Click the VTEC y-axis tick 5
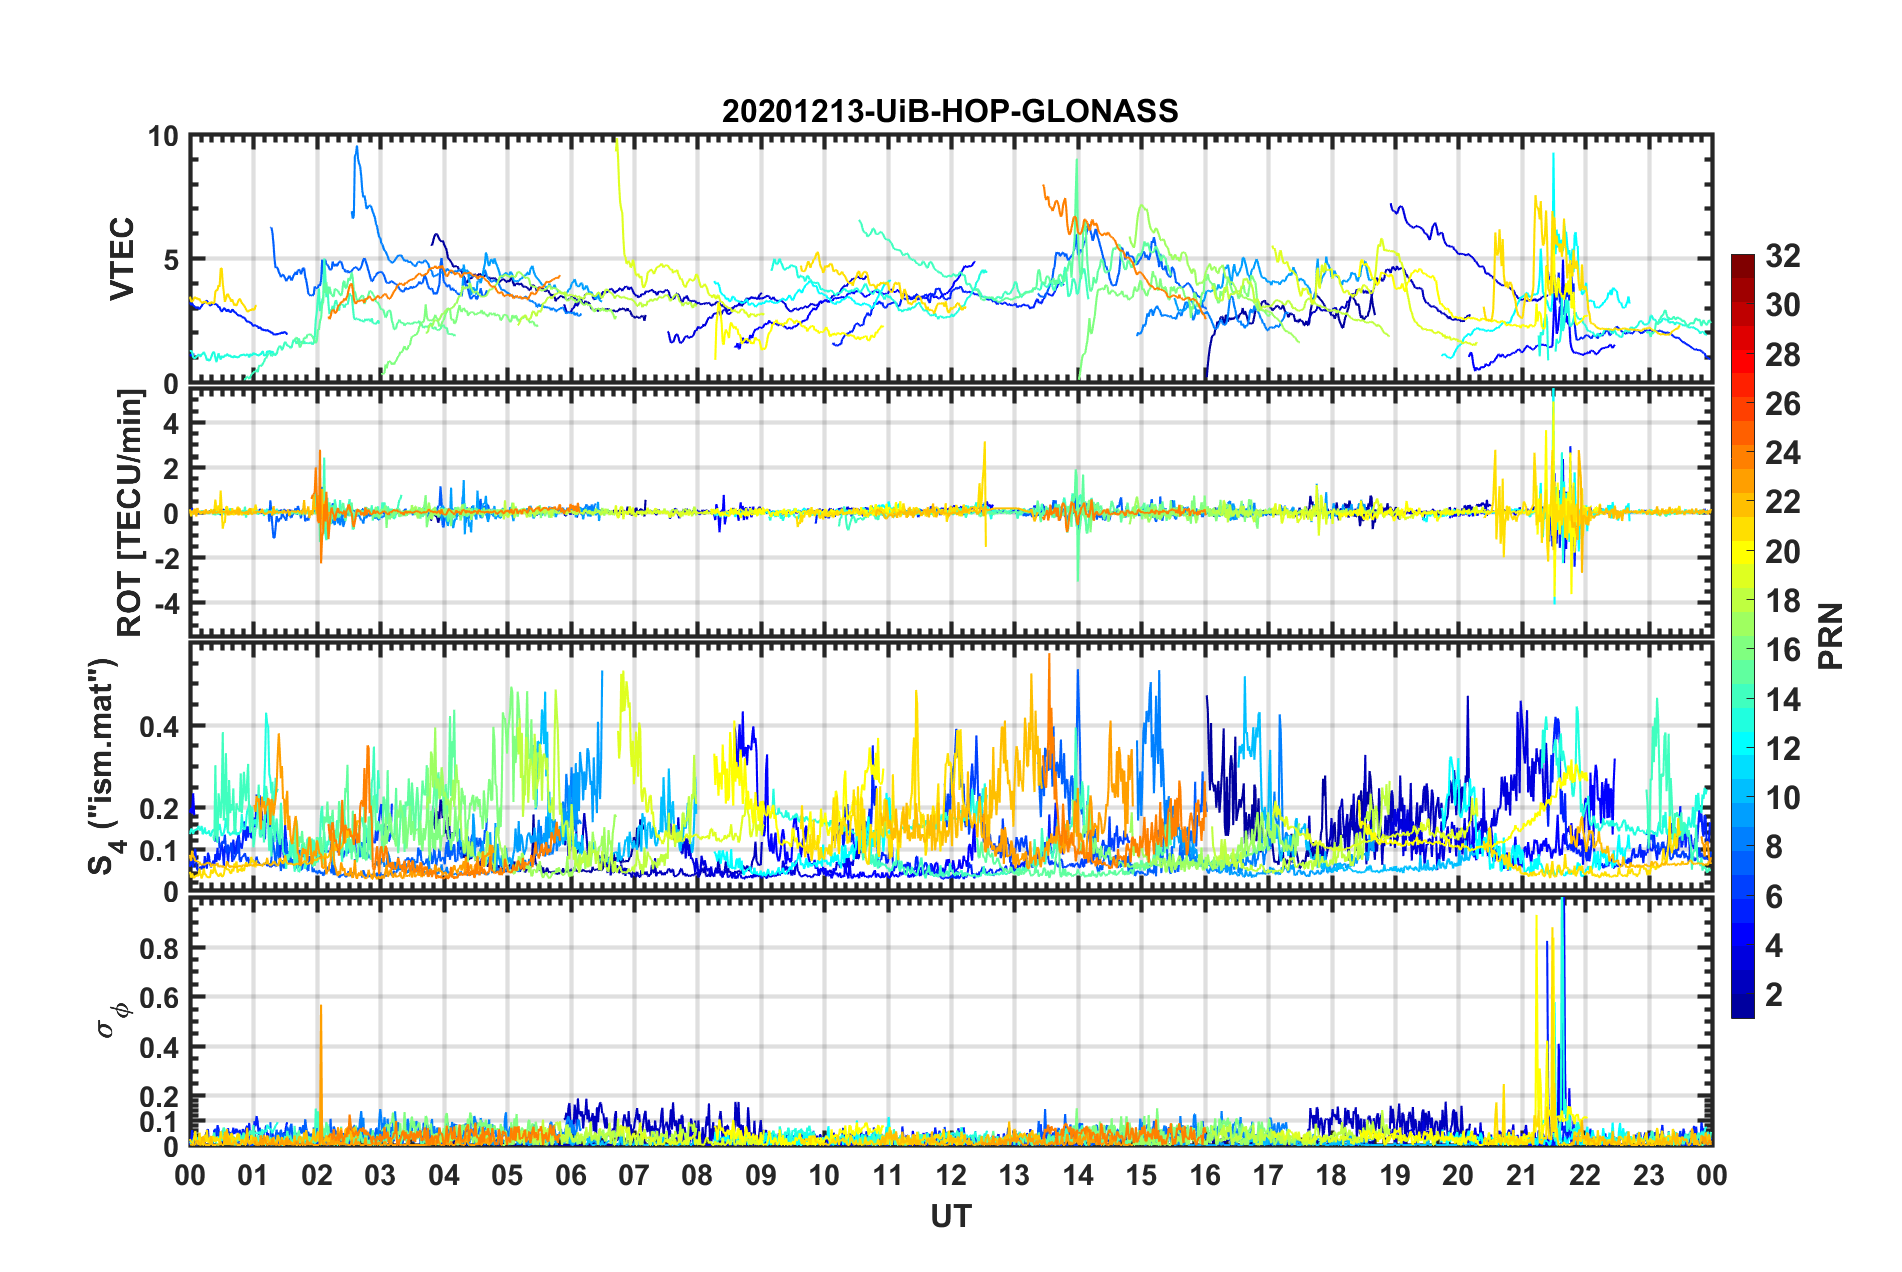1902x1272 pixels. click(170, 260)
